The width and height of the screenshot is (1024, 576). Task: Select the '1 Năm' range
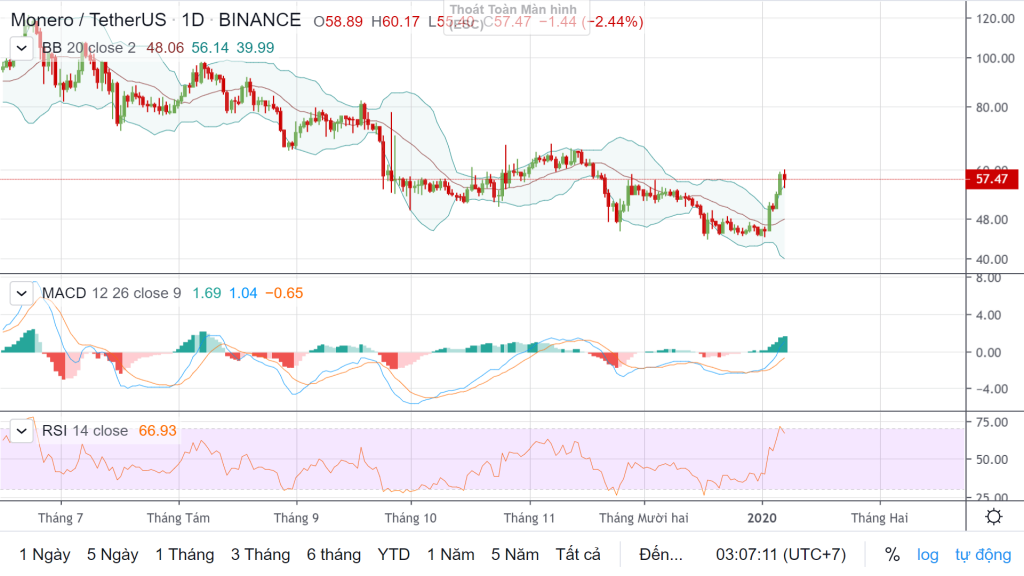450,554
